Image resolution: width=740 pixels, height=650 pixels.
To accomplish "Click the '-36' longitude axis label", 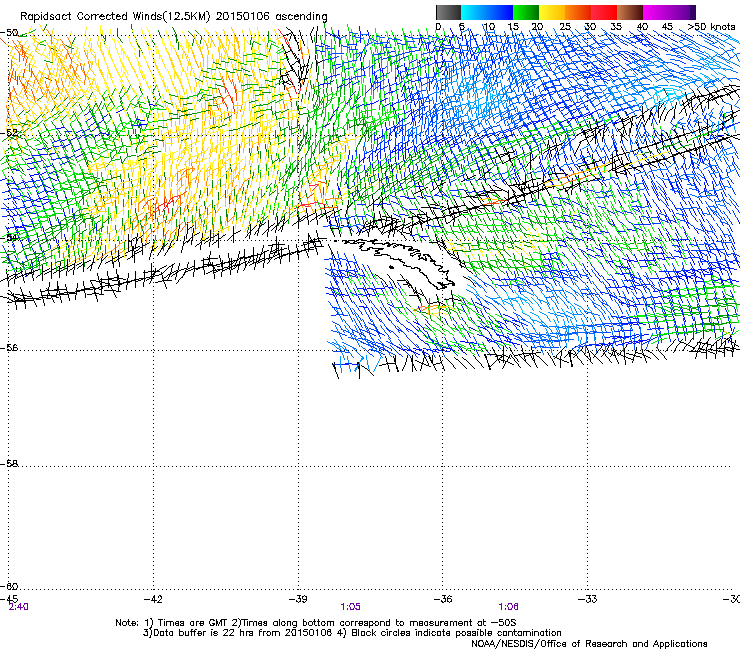I will 443,599.
